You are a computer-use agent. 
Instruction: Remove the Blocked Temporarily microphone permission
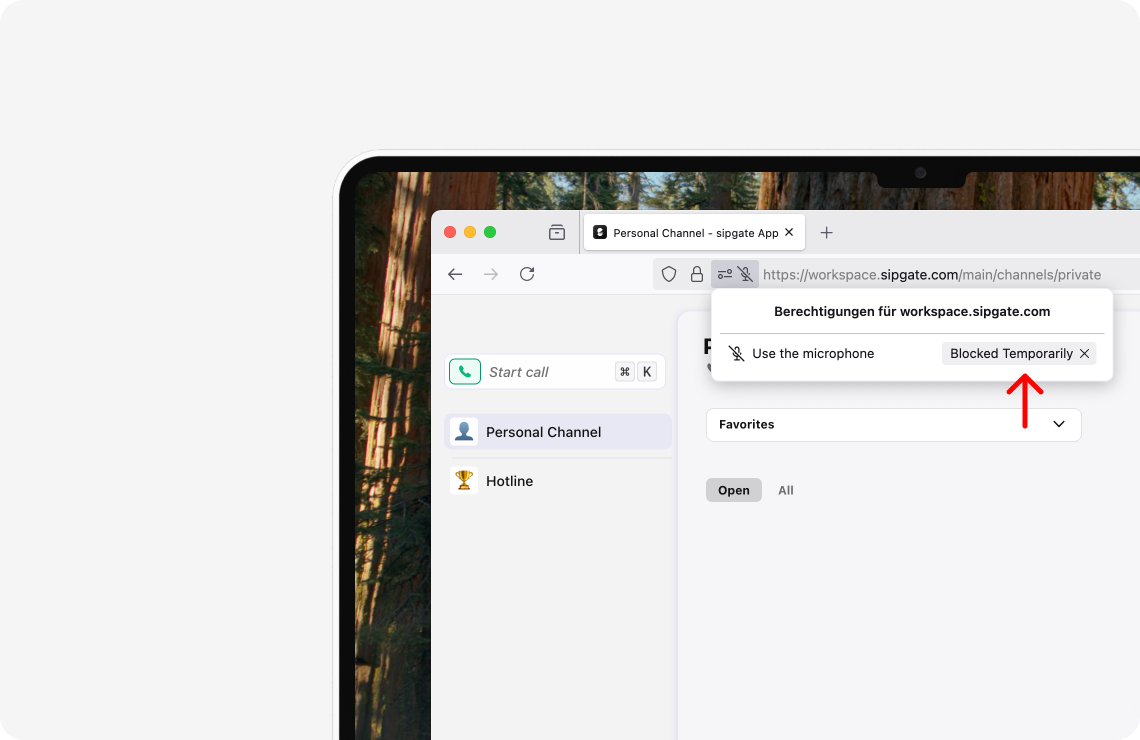click(1085, 353)
